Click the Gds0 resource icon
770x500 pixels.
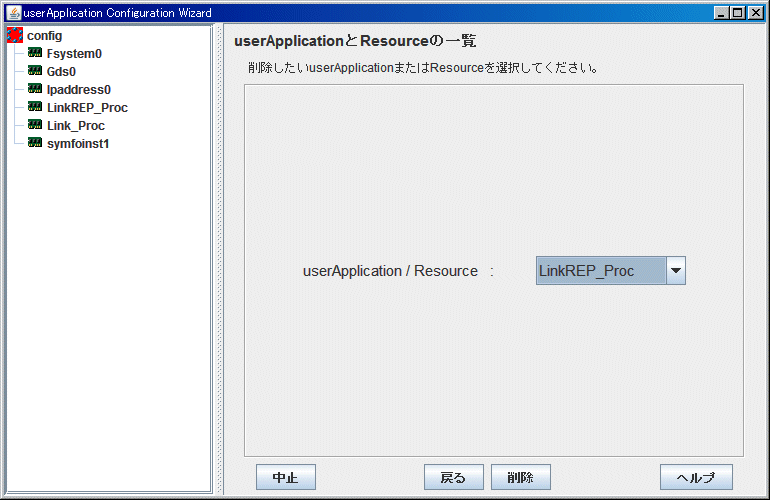[35, 71]
